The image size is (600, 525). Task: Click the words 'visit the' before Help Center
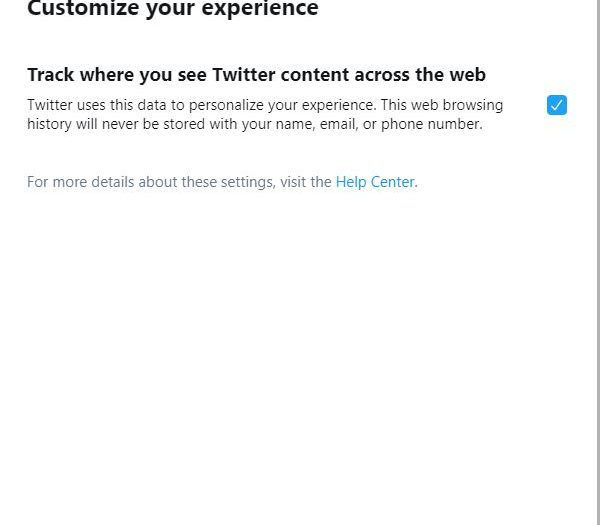click(306, 182)
